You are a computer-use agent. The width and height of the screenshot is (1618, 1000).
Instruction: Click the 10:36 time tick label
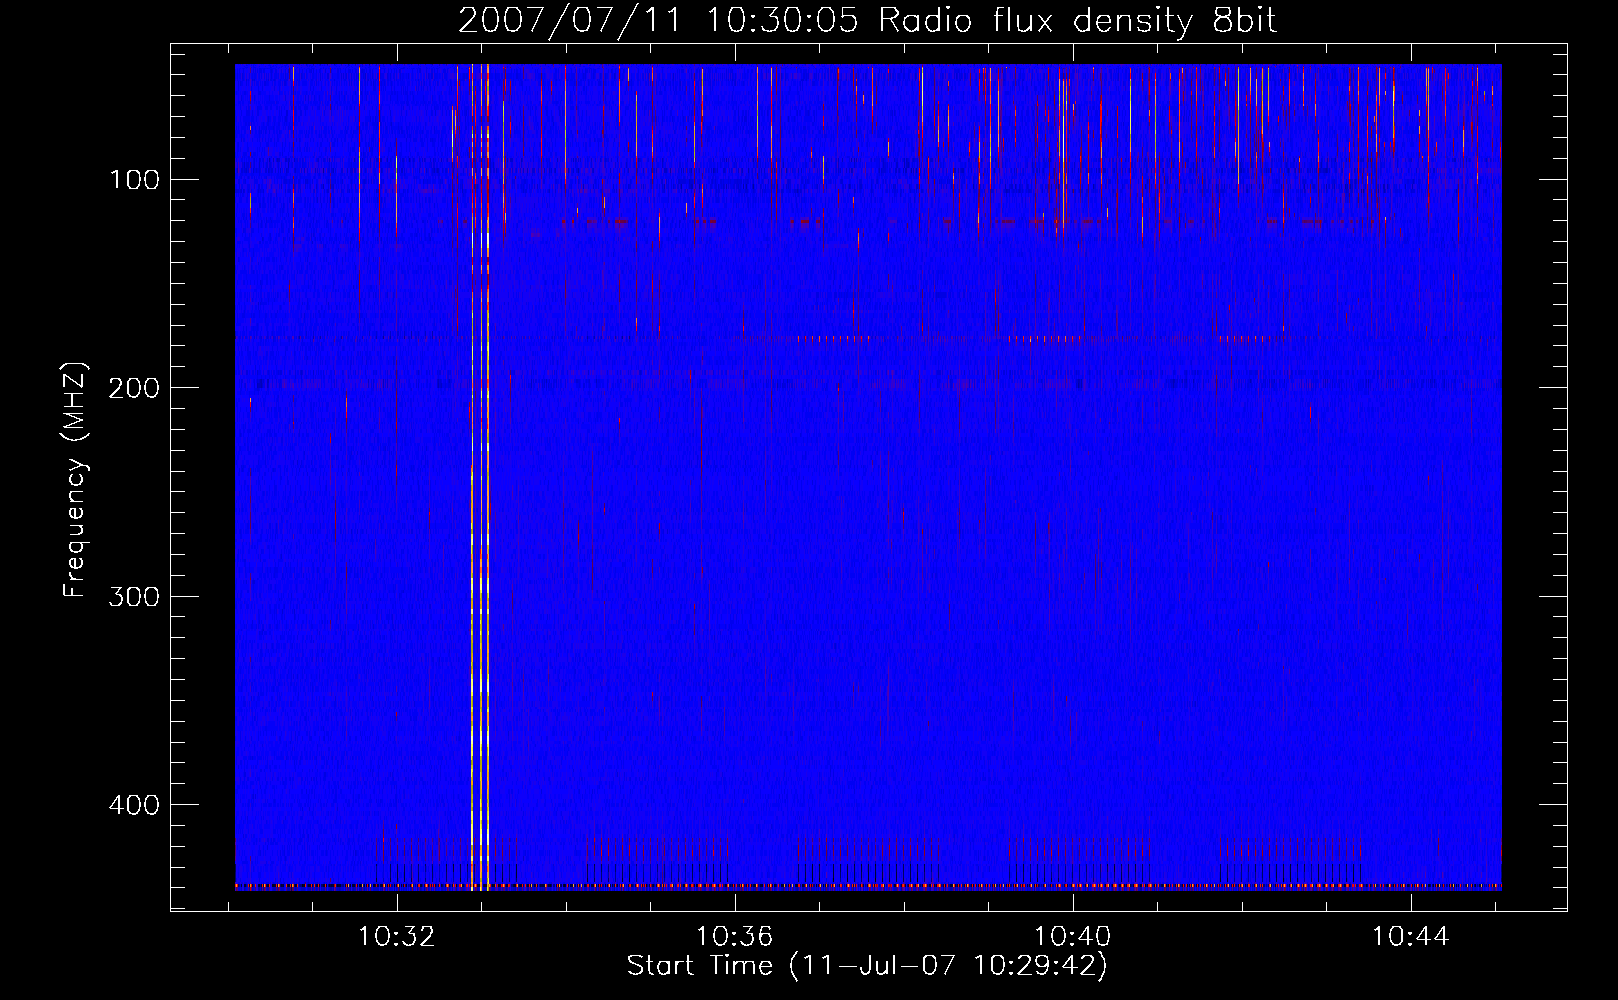[735, 937]
